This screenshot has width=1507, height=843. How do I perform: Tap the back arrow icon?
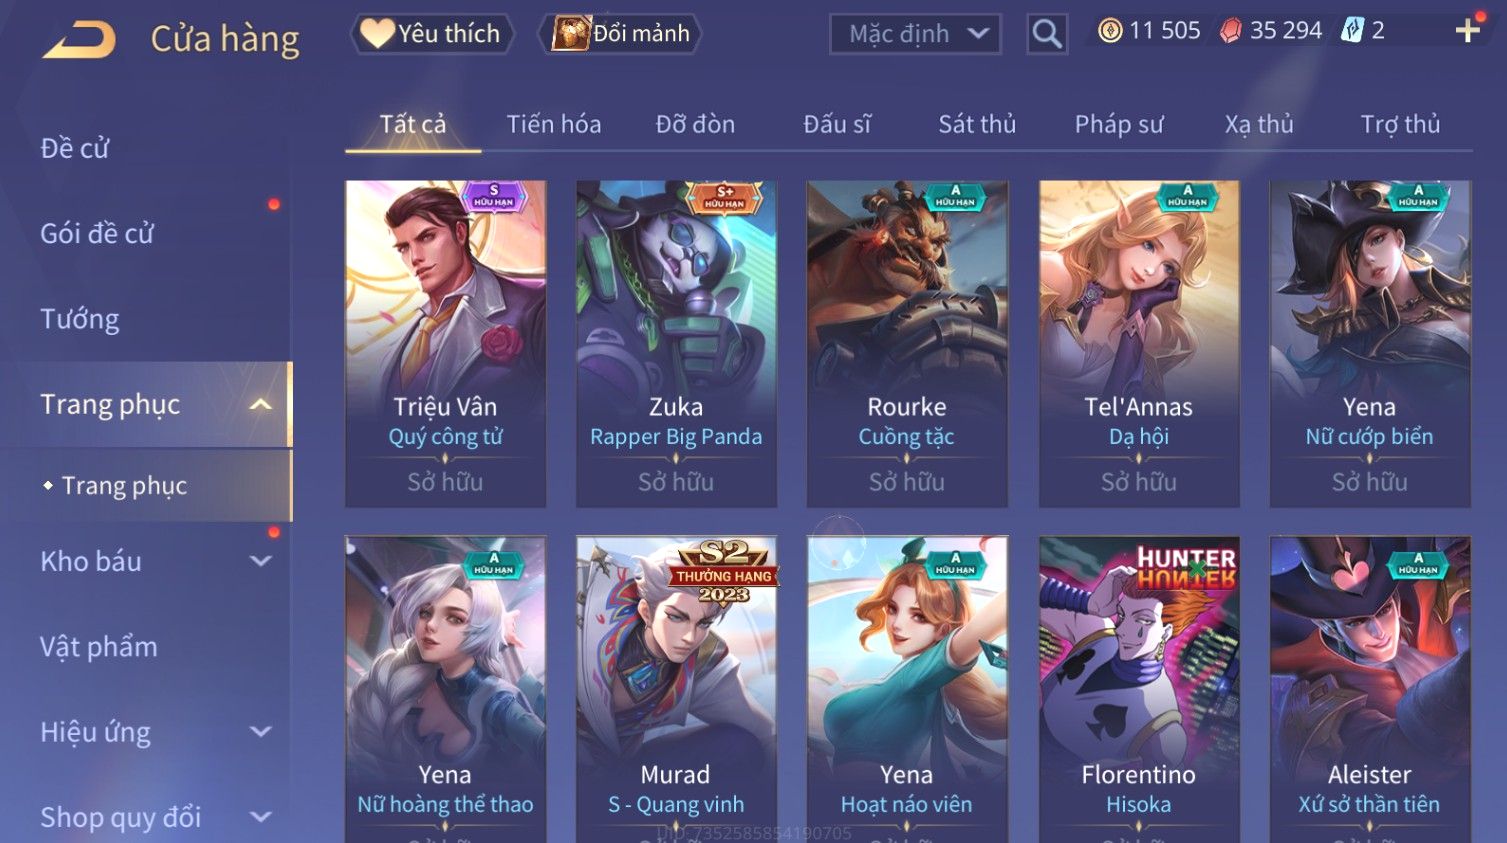79,40
